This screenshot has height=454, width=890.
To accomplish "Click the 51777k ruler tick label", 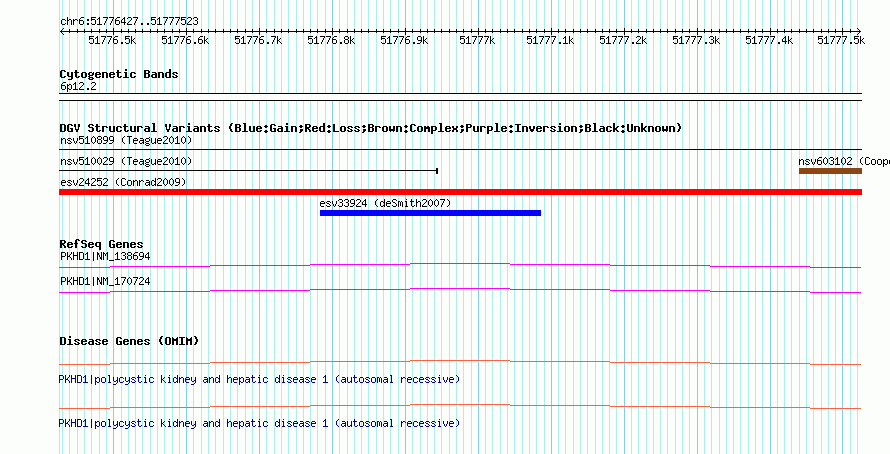I will (477, 40).
